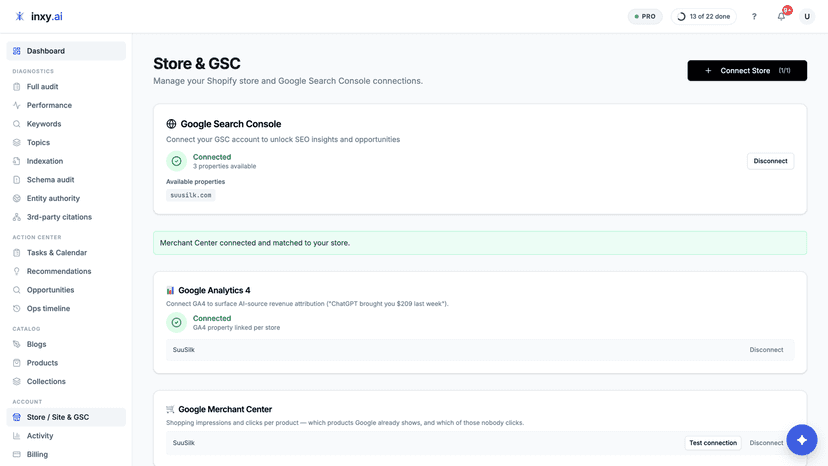Open Full audit page
The image size is (828, 466).
tap(66, 87)
